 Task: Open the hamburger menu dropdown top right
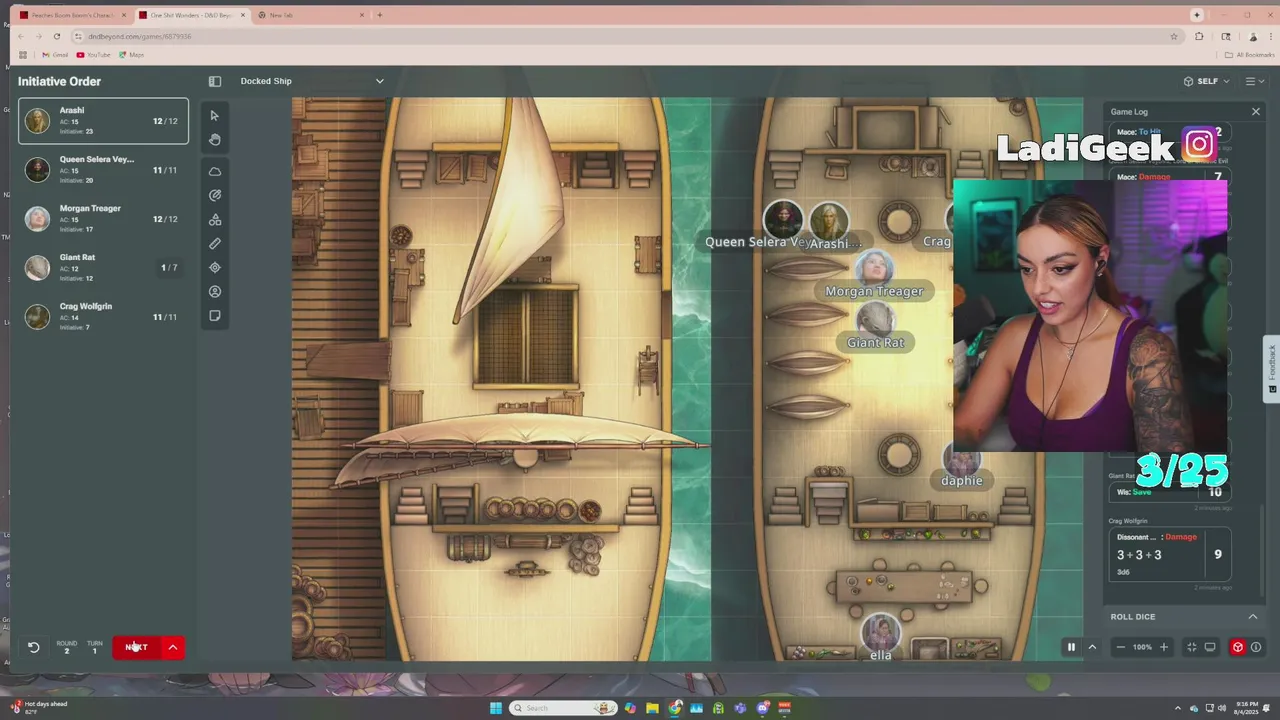coord(1253,81)
